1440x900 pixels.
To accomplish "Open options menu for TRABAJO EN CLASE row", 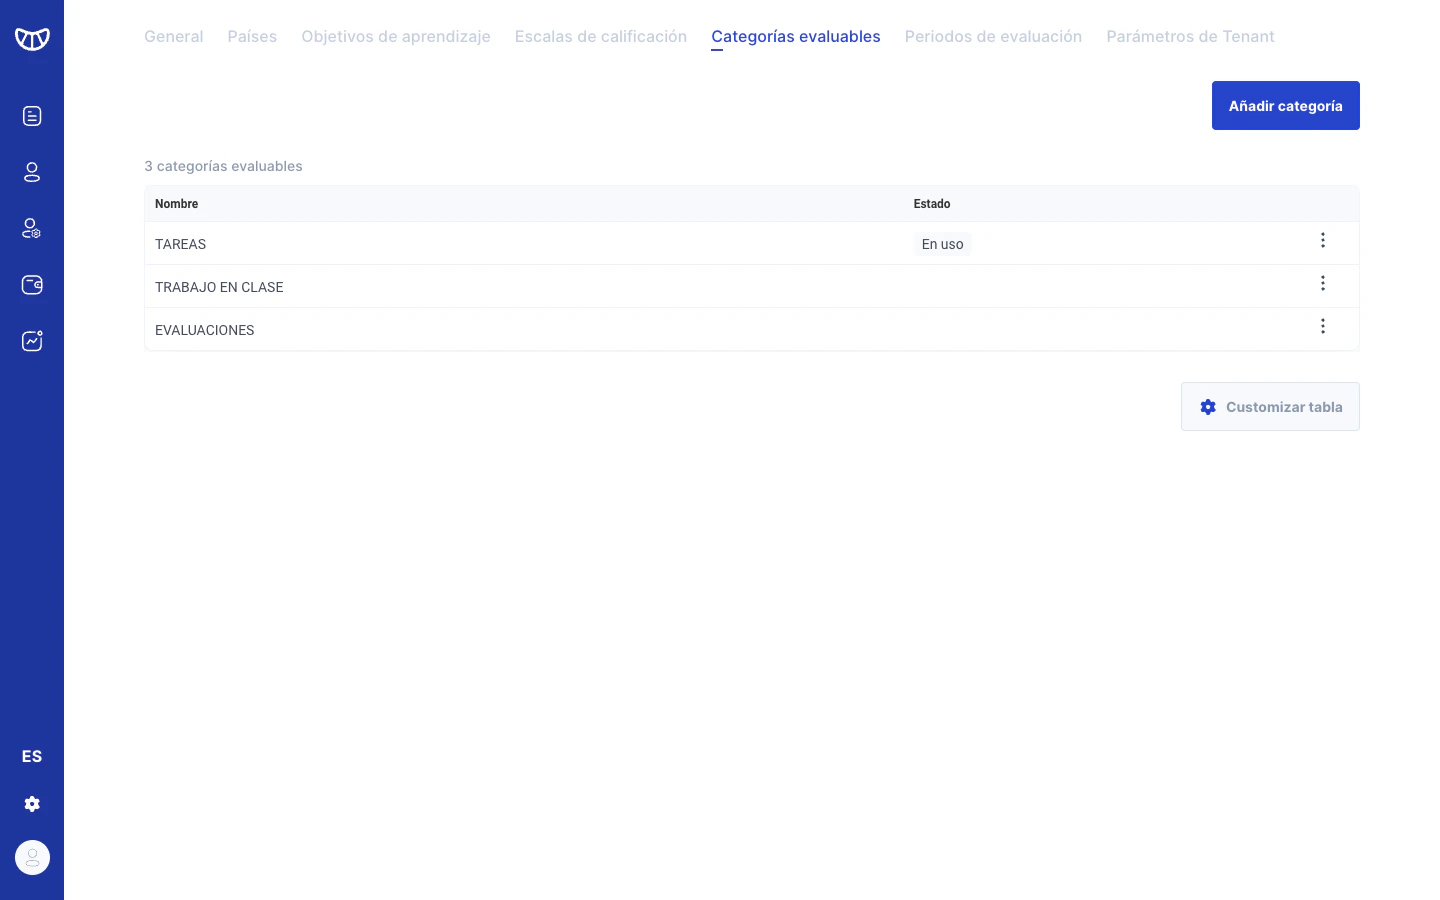I will pos(1322,283).
